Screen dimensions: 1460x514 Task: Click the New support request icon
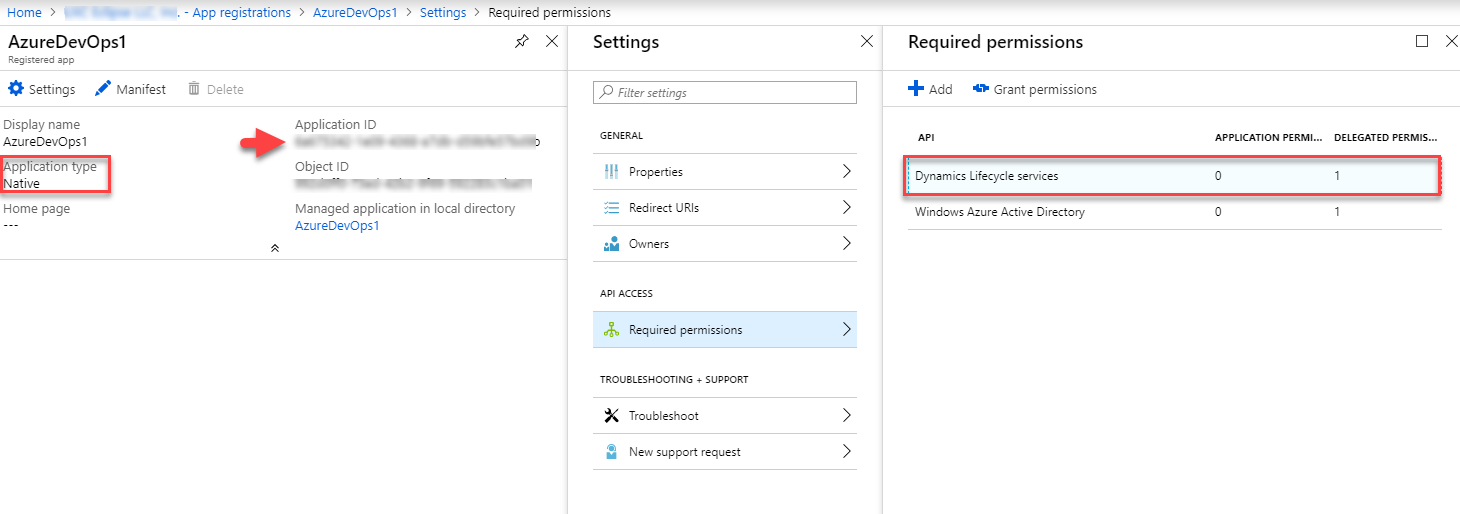(x=612, y=452)
